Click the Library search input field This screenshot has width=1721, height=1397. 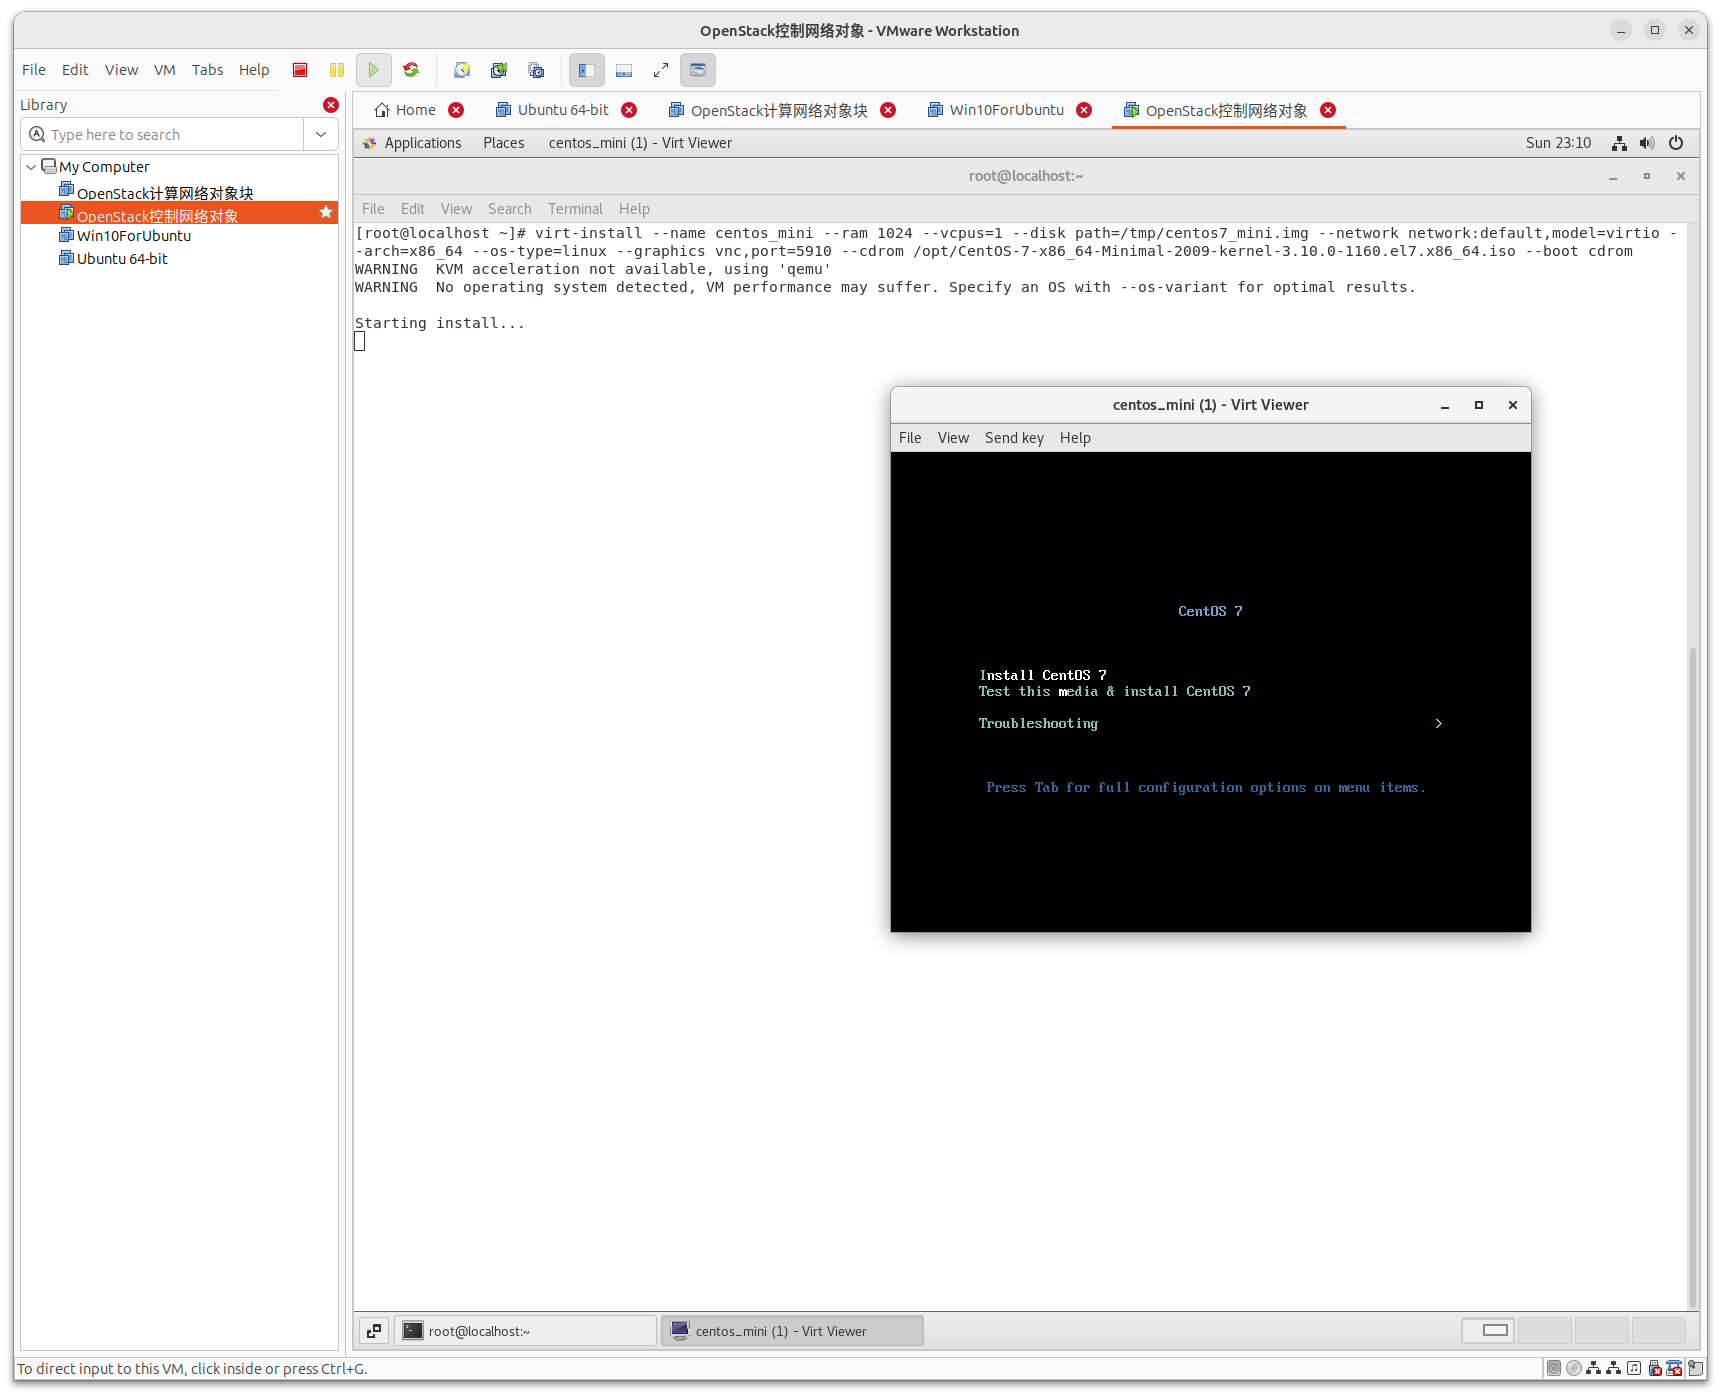click(x=162, y=134)
